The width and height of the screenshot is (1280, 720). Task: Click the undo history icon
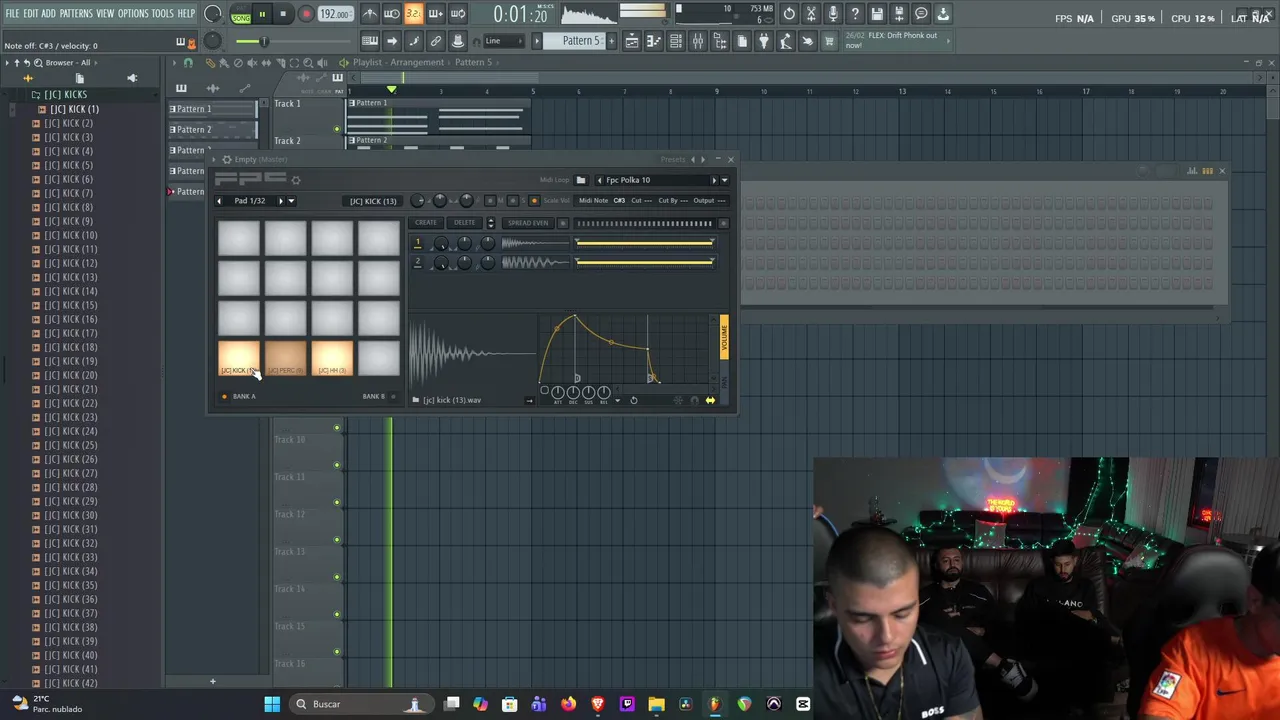coord(789,14)
